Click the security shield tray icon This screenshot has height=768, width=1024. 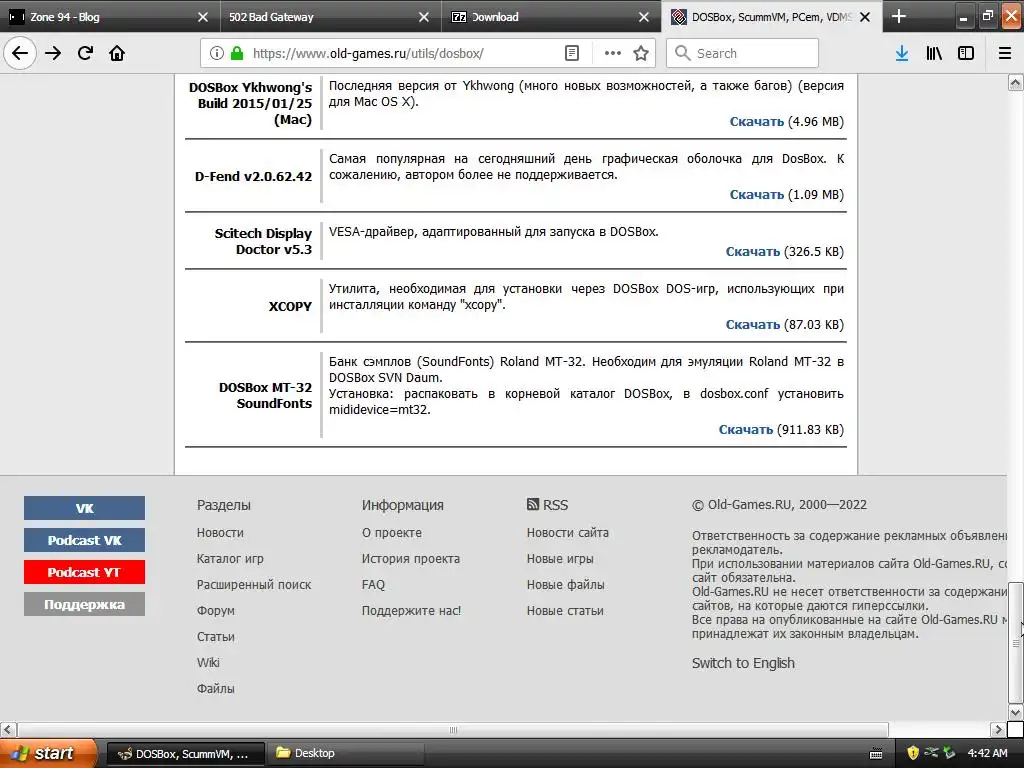click(913, 753)
